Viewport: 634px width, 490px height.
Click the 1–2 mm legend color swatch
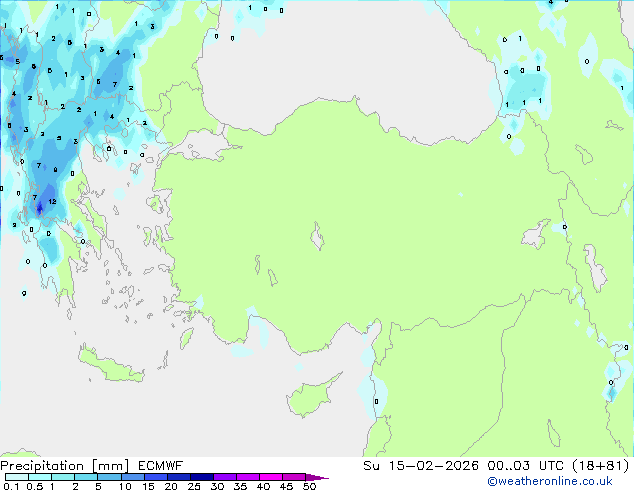63,477
